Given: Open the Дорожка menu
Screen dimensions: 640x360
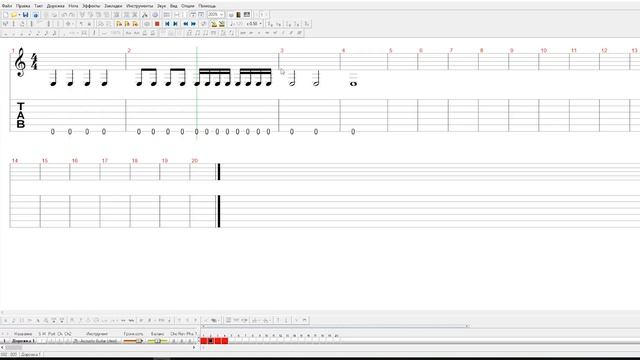Looking at the screenshot, I should [56, 6].
